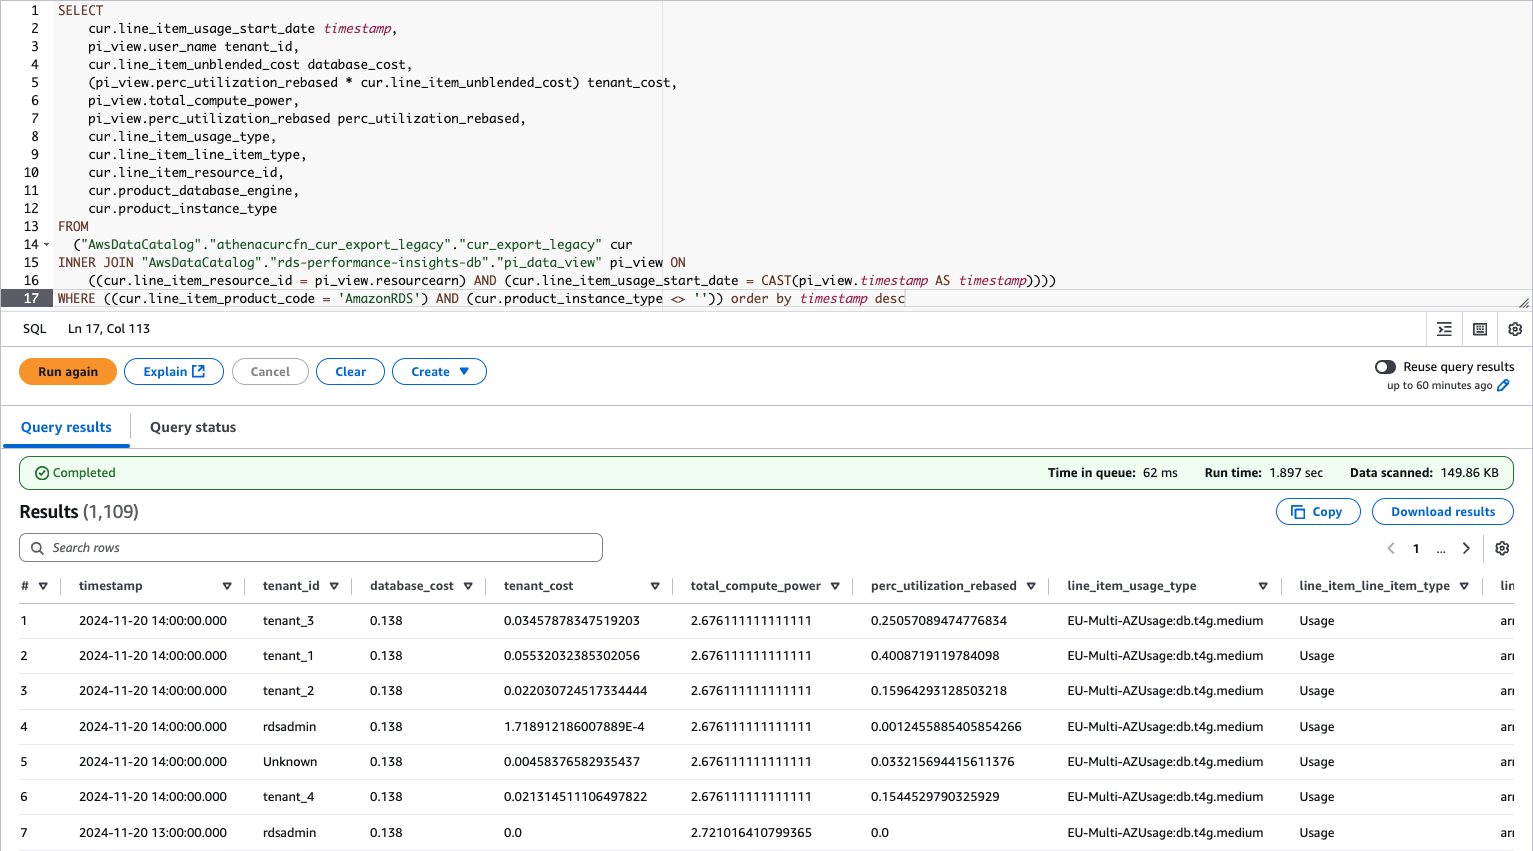Click the magnifier in the Search rows box
Screen dimensions: 1533x851
pyautogui.click(x=37, y=547)
